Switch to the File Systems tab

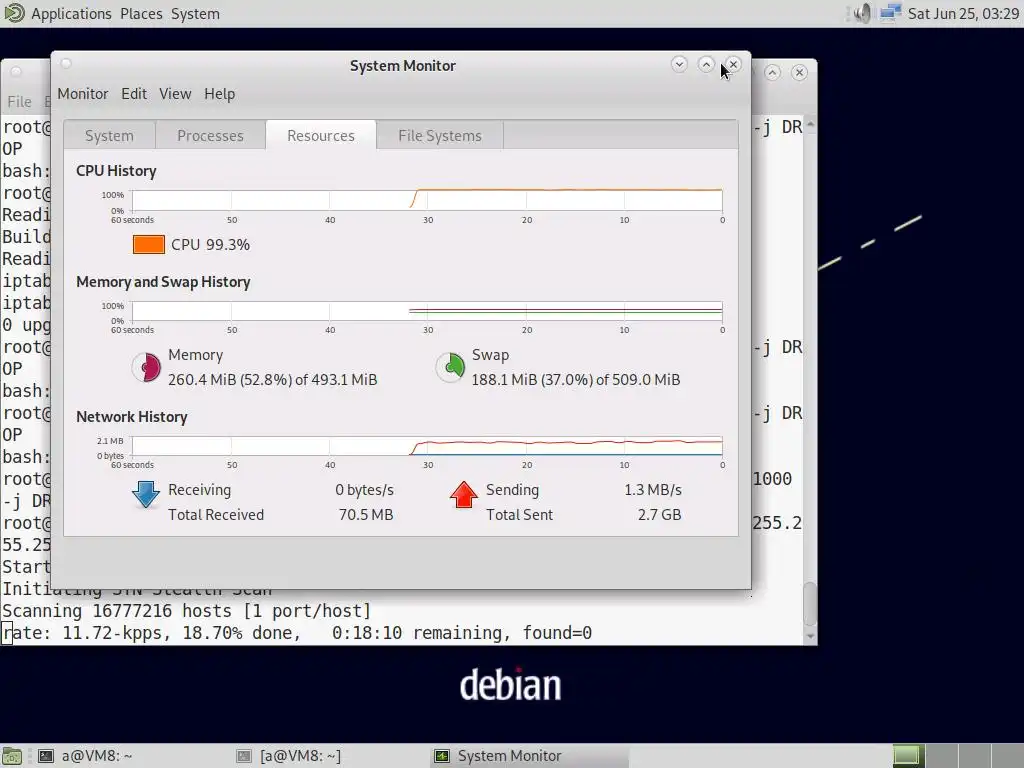coord(440,135)
